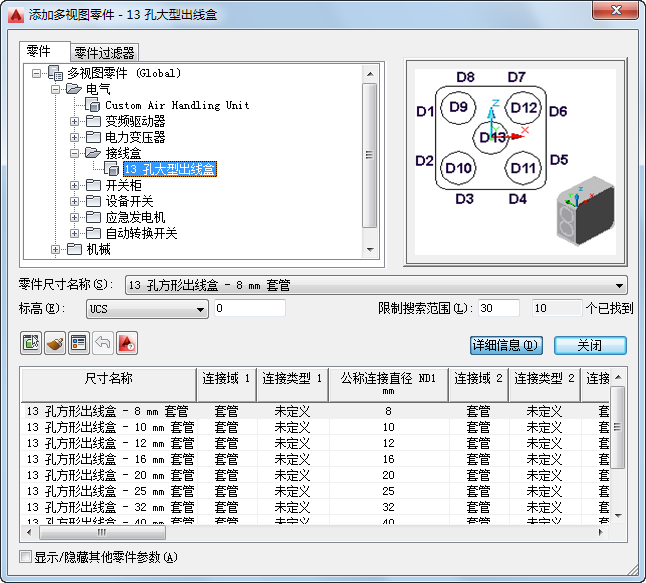Click the 电力变压器 folder icon

94,137
